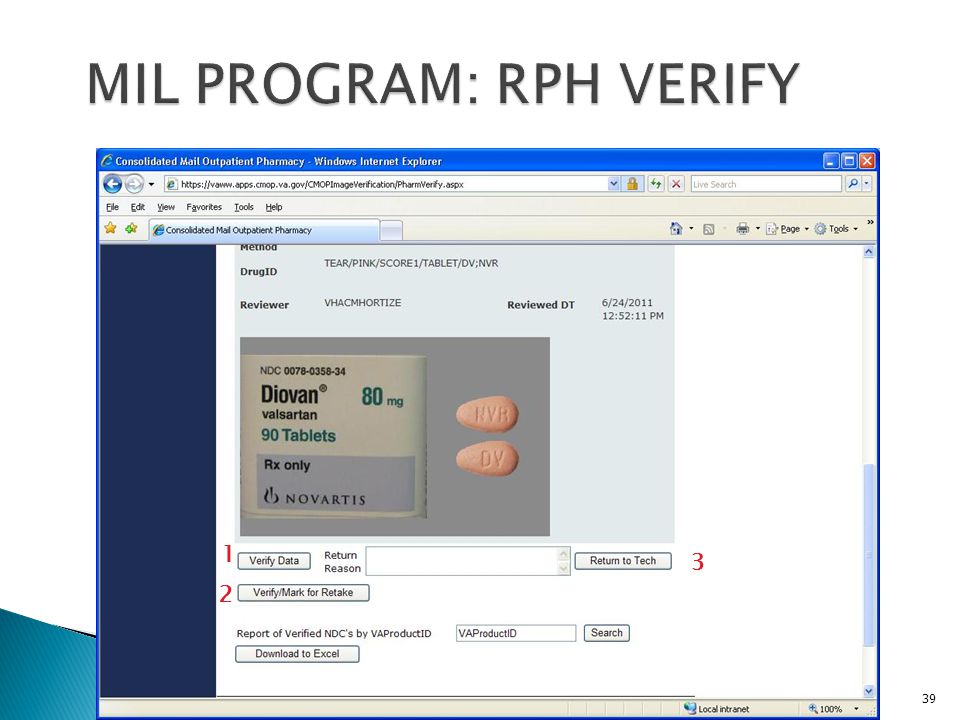Viewport: 960px width, 720px height.
Task: Open the Help menu
Action: click(274, 207)
